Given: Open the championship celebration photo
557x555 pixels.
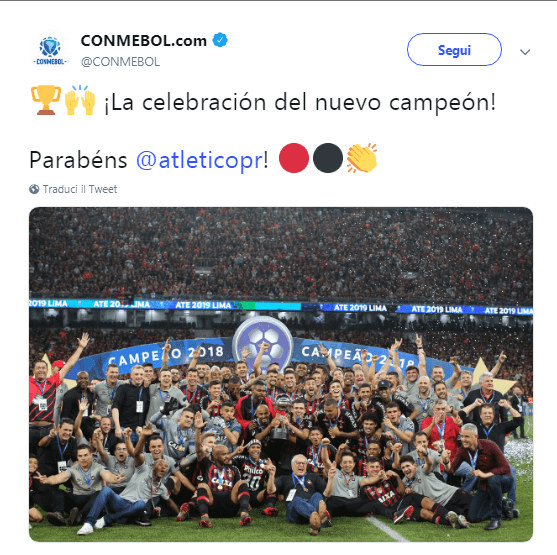Looking at the screenshot, I should click(x=281, y=374).
